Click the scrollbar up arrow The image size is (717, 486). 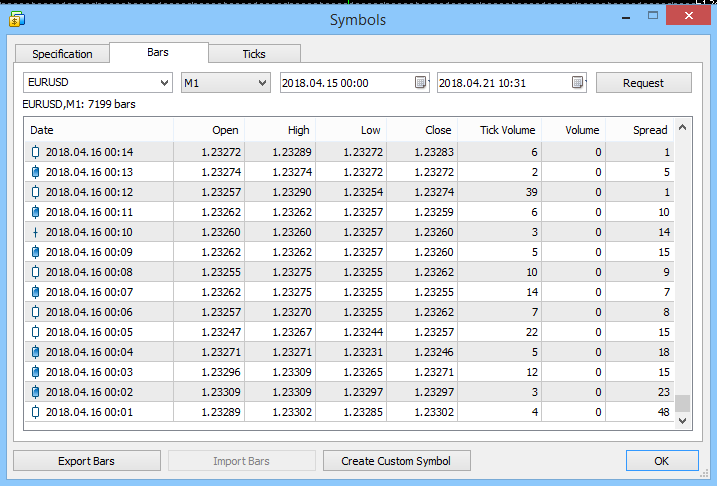point(683,128)
